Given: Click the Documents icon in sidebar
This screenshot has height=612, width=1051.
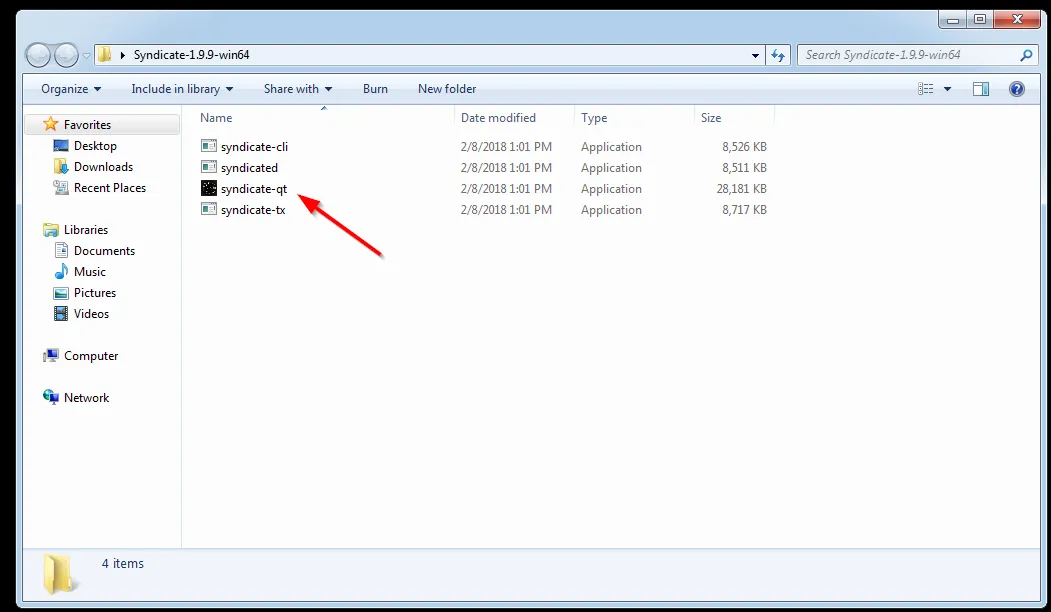Looking at the screenshot, I should coord(61,250).
